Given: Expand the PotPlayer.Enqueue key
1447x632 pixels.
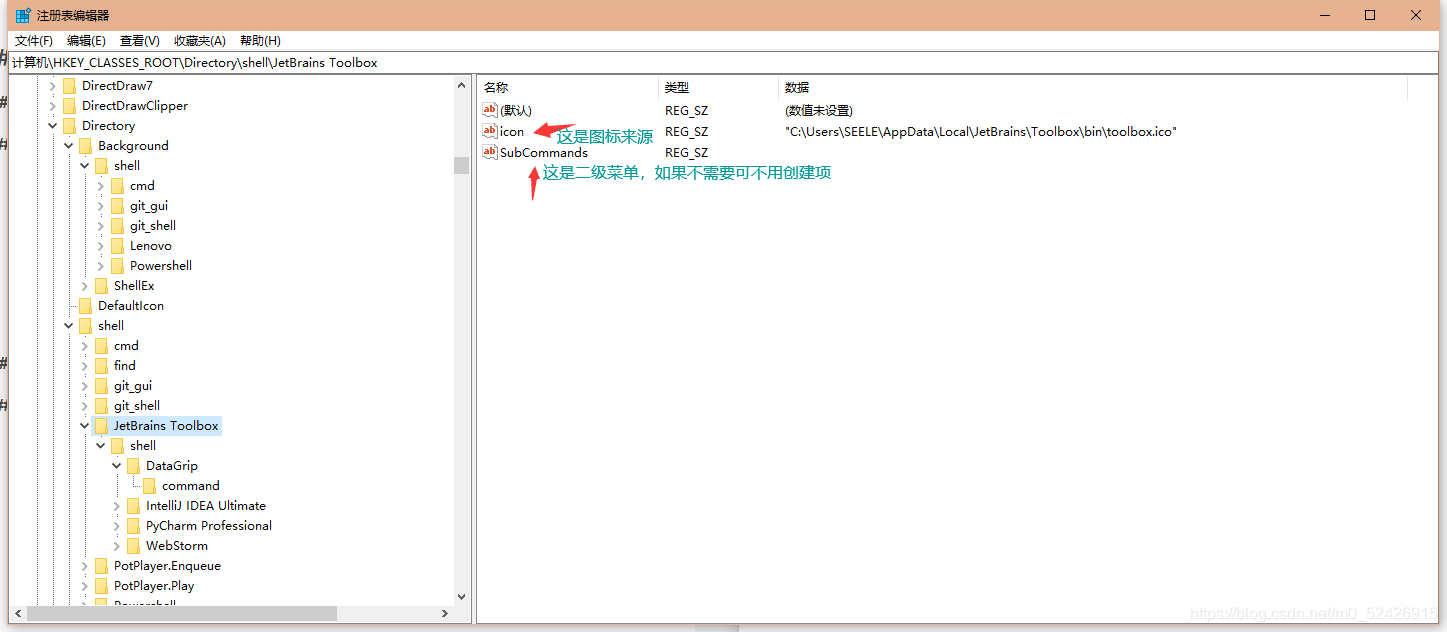Looking at the screenshot, I should (85, 566).
